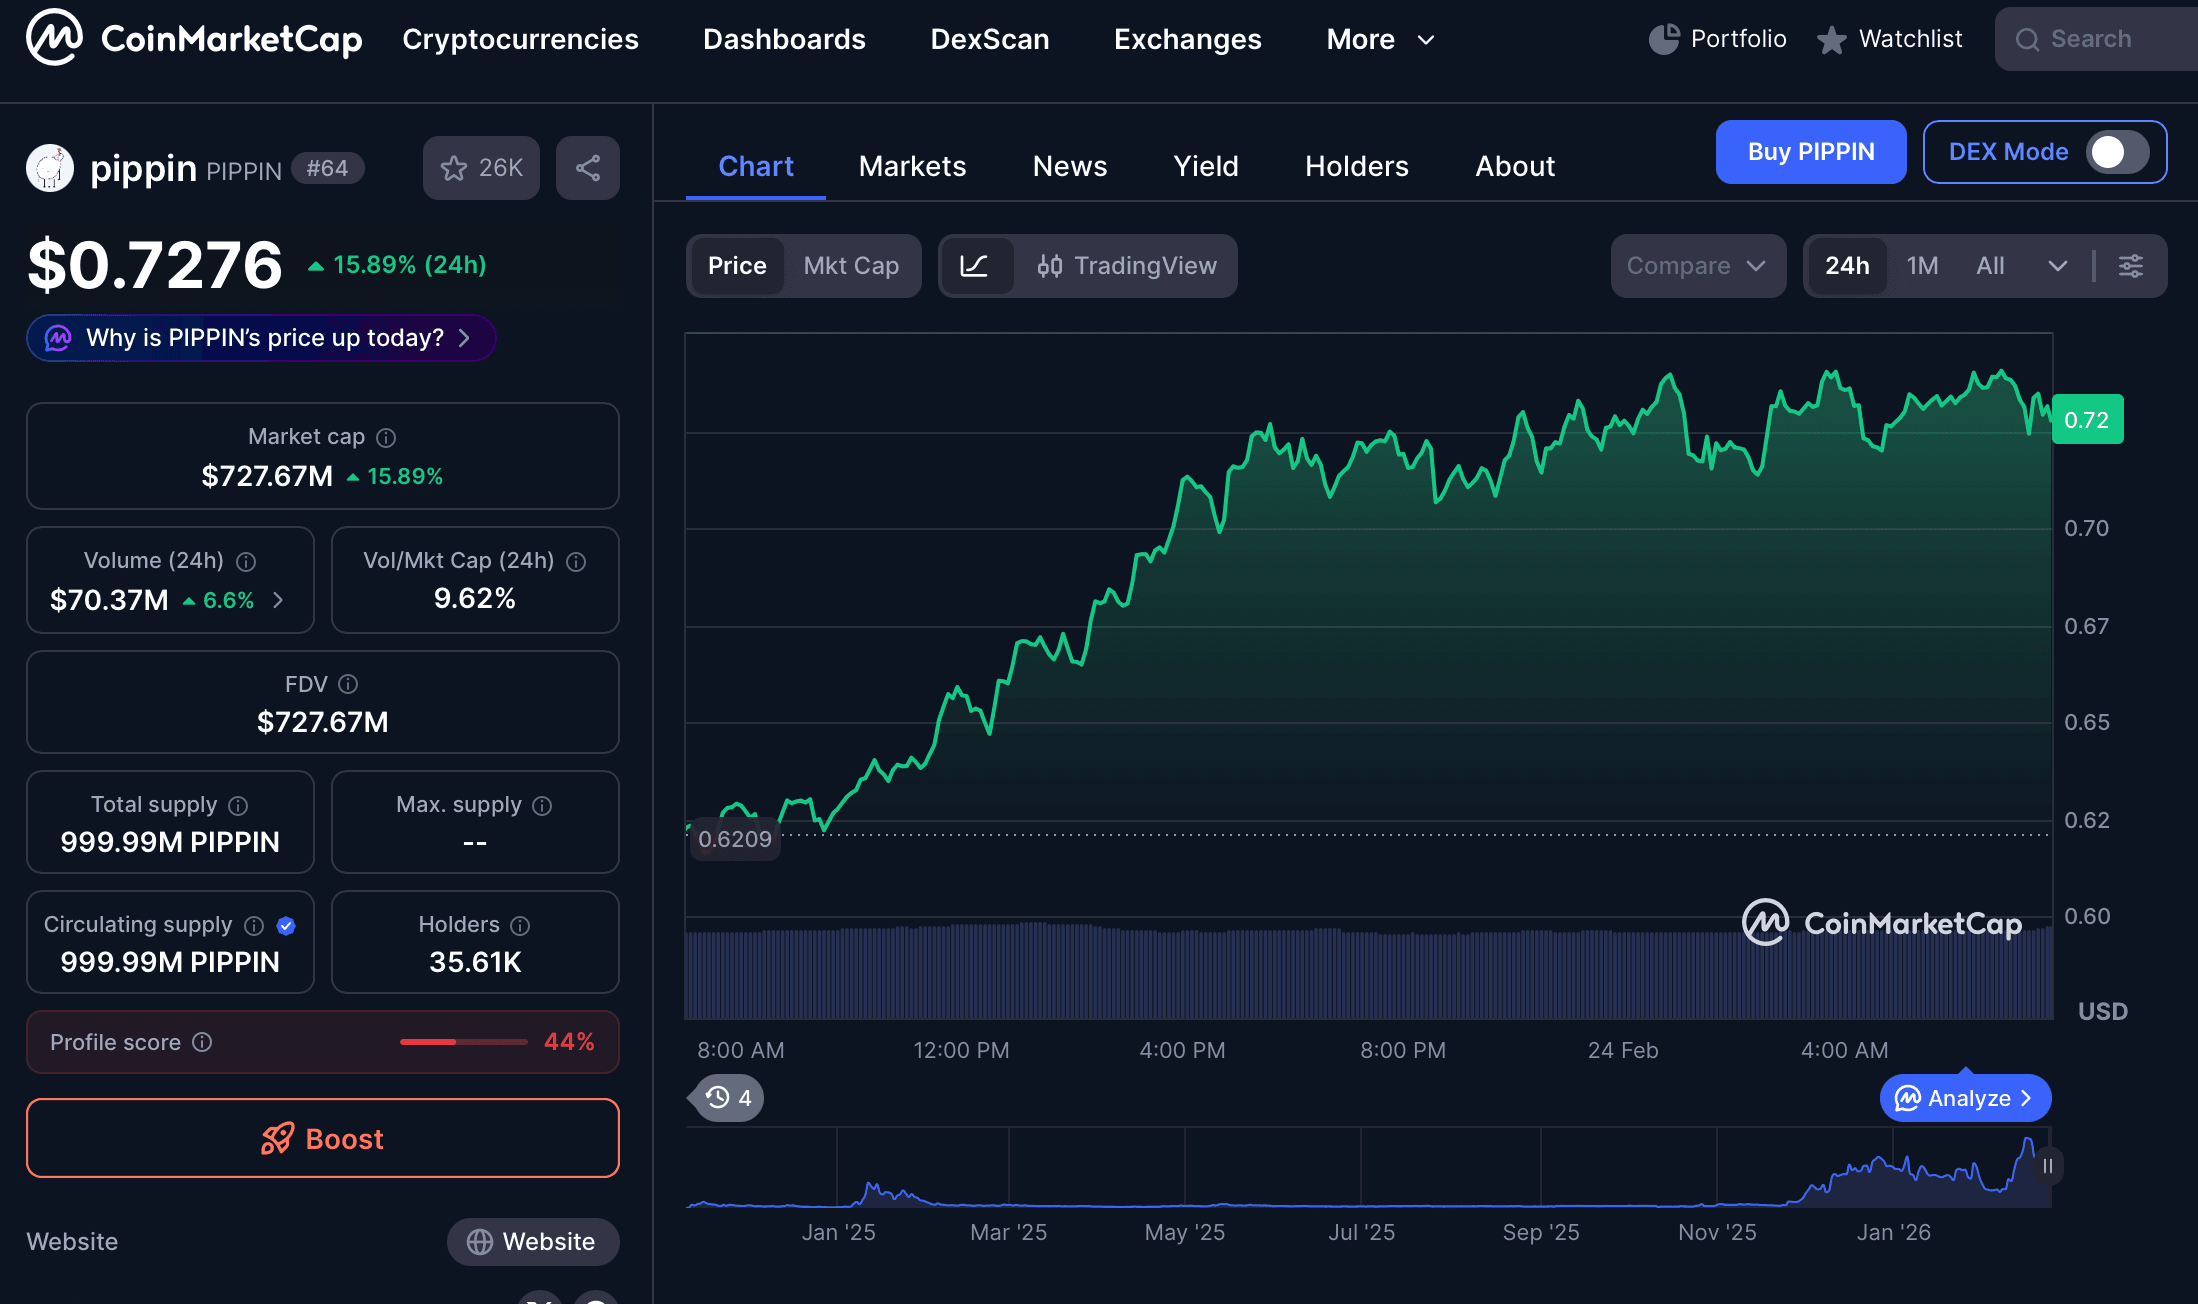Open Portfolio from the header

1718,39
